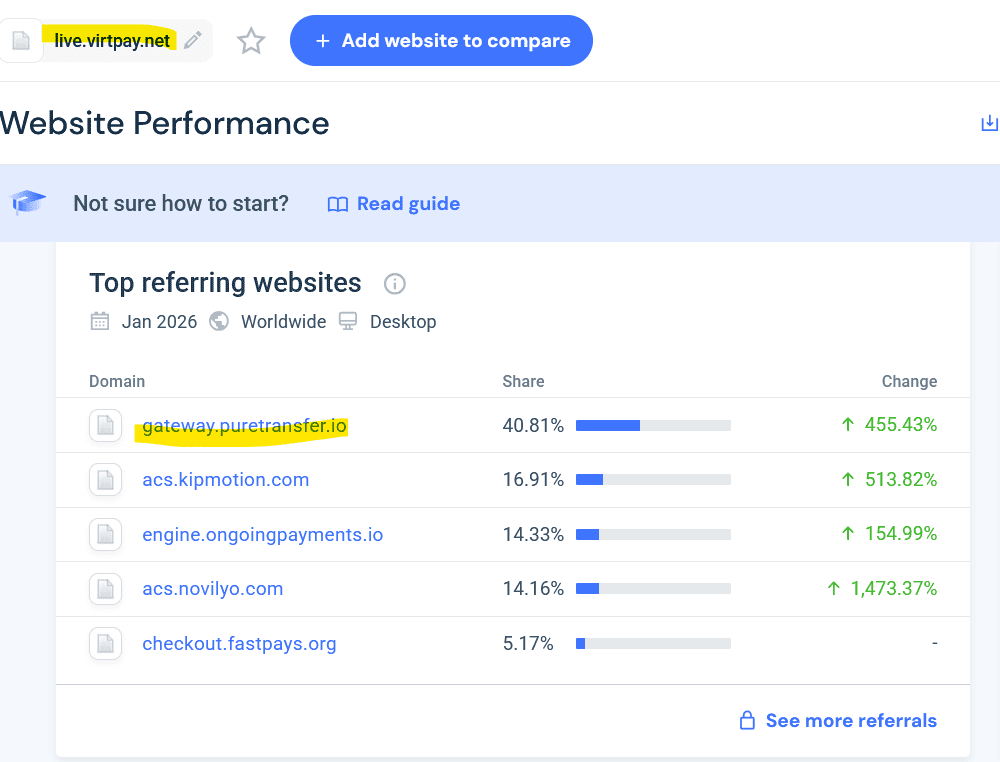Click the book icon beside Read guide
1000x762 pixels.
pos(338,203)
